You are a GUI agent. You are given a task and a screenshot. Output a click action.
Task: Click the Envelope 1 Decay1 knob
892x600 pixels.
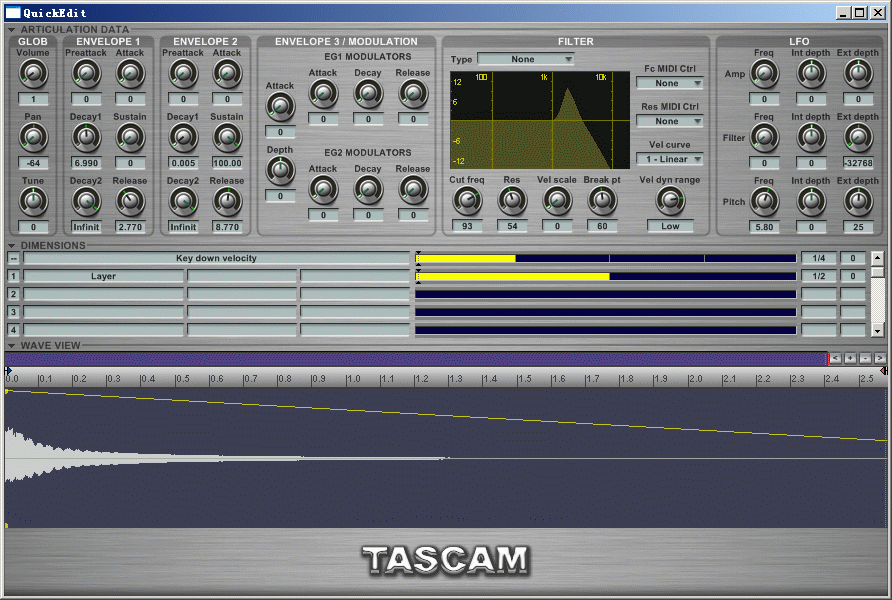point(86,138)
